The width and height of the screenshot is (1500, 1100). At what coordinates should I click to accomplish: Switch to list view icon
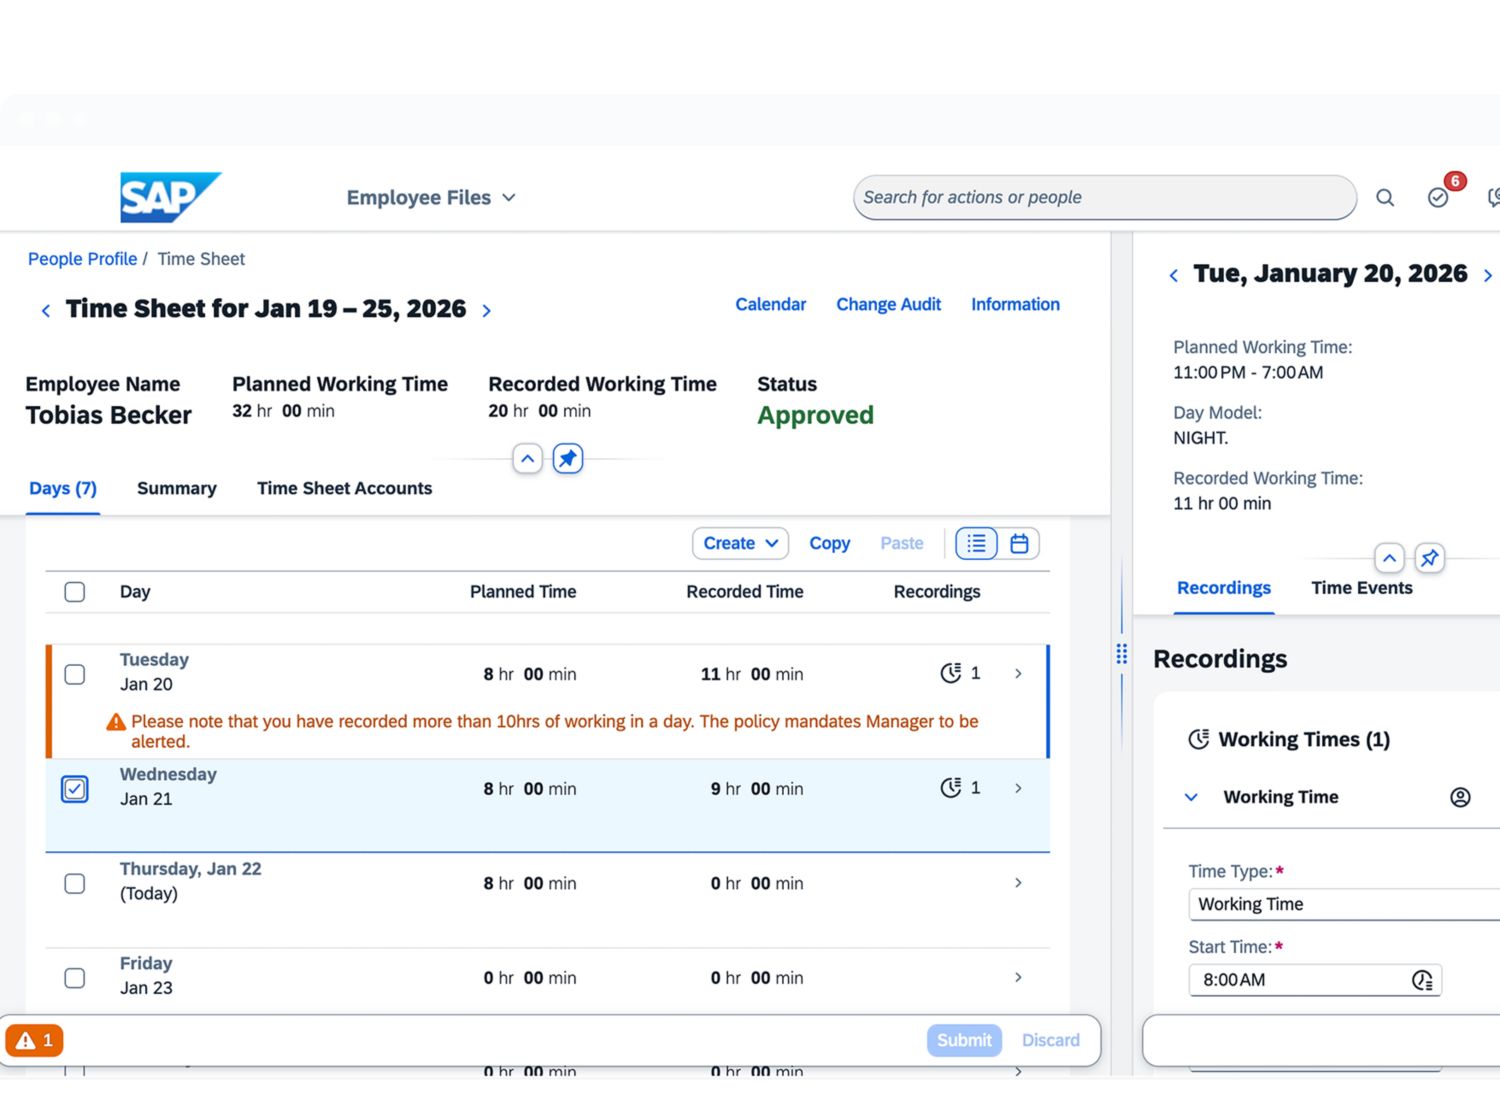click(976, 543)
